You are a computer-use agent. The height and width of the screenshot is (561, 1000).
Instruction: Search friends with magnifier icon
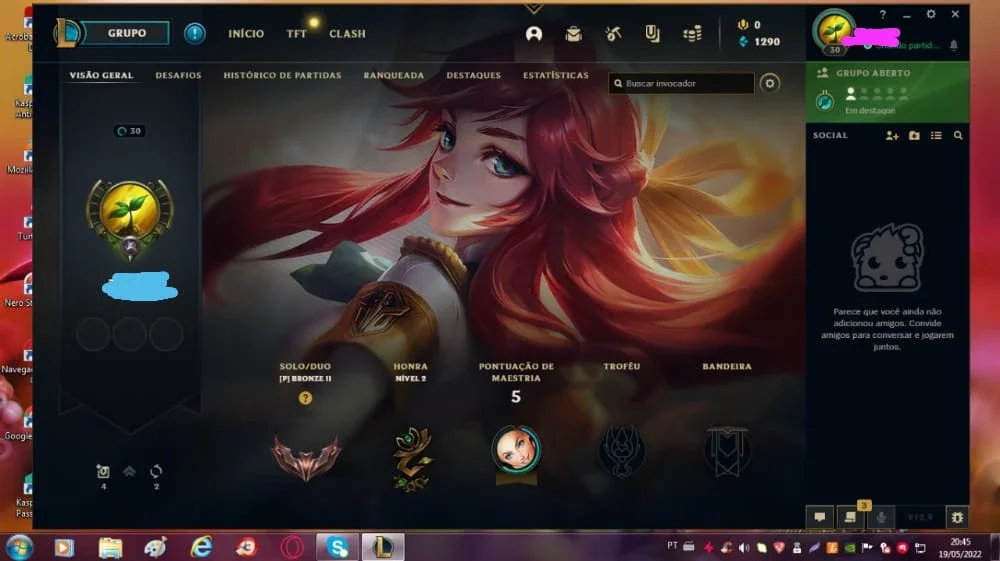click(958, 136)
